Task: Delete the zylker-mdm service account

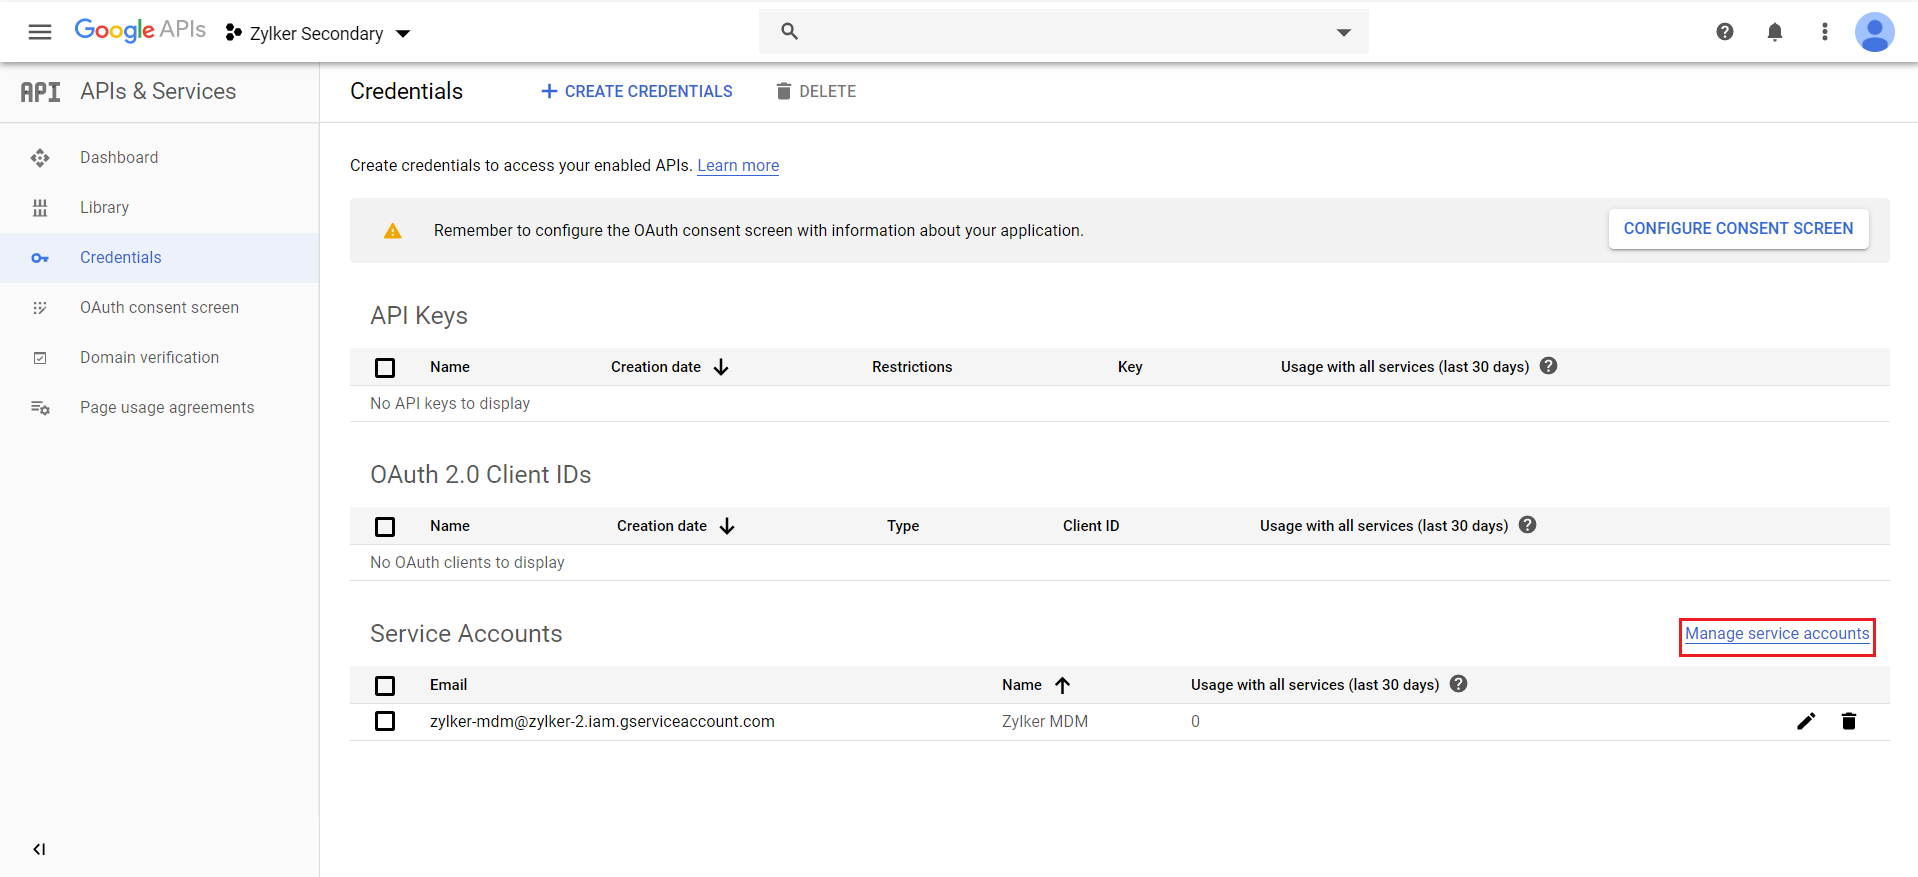Action: point(1849,721)
